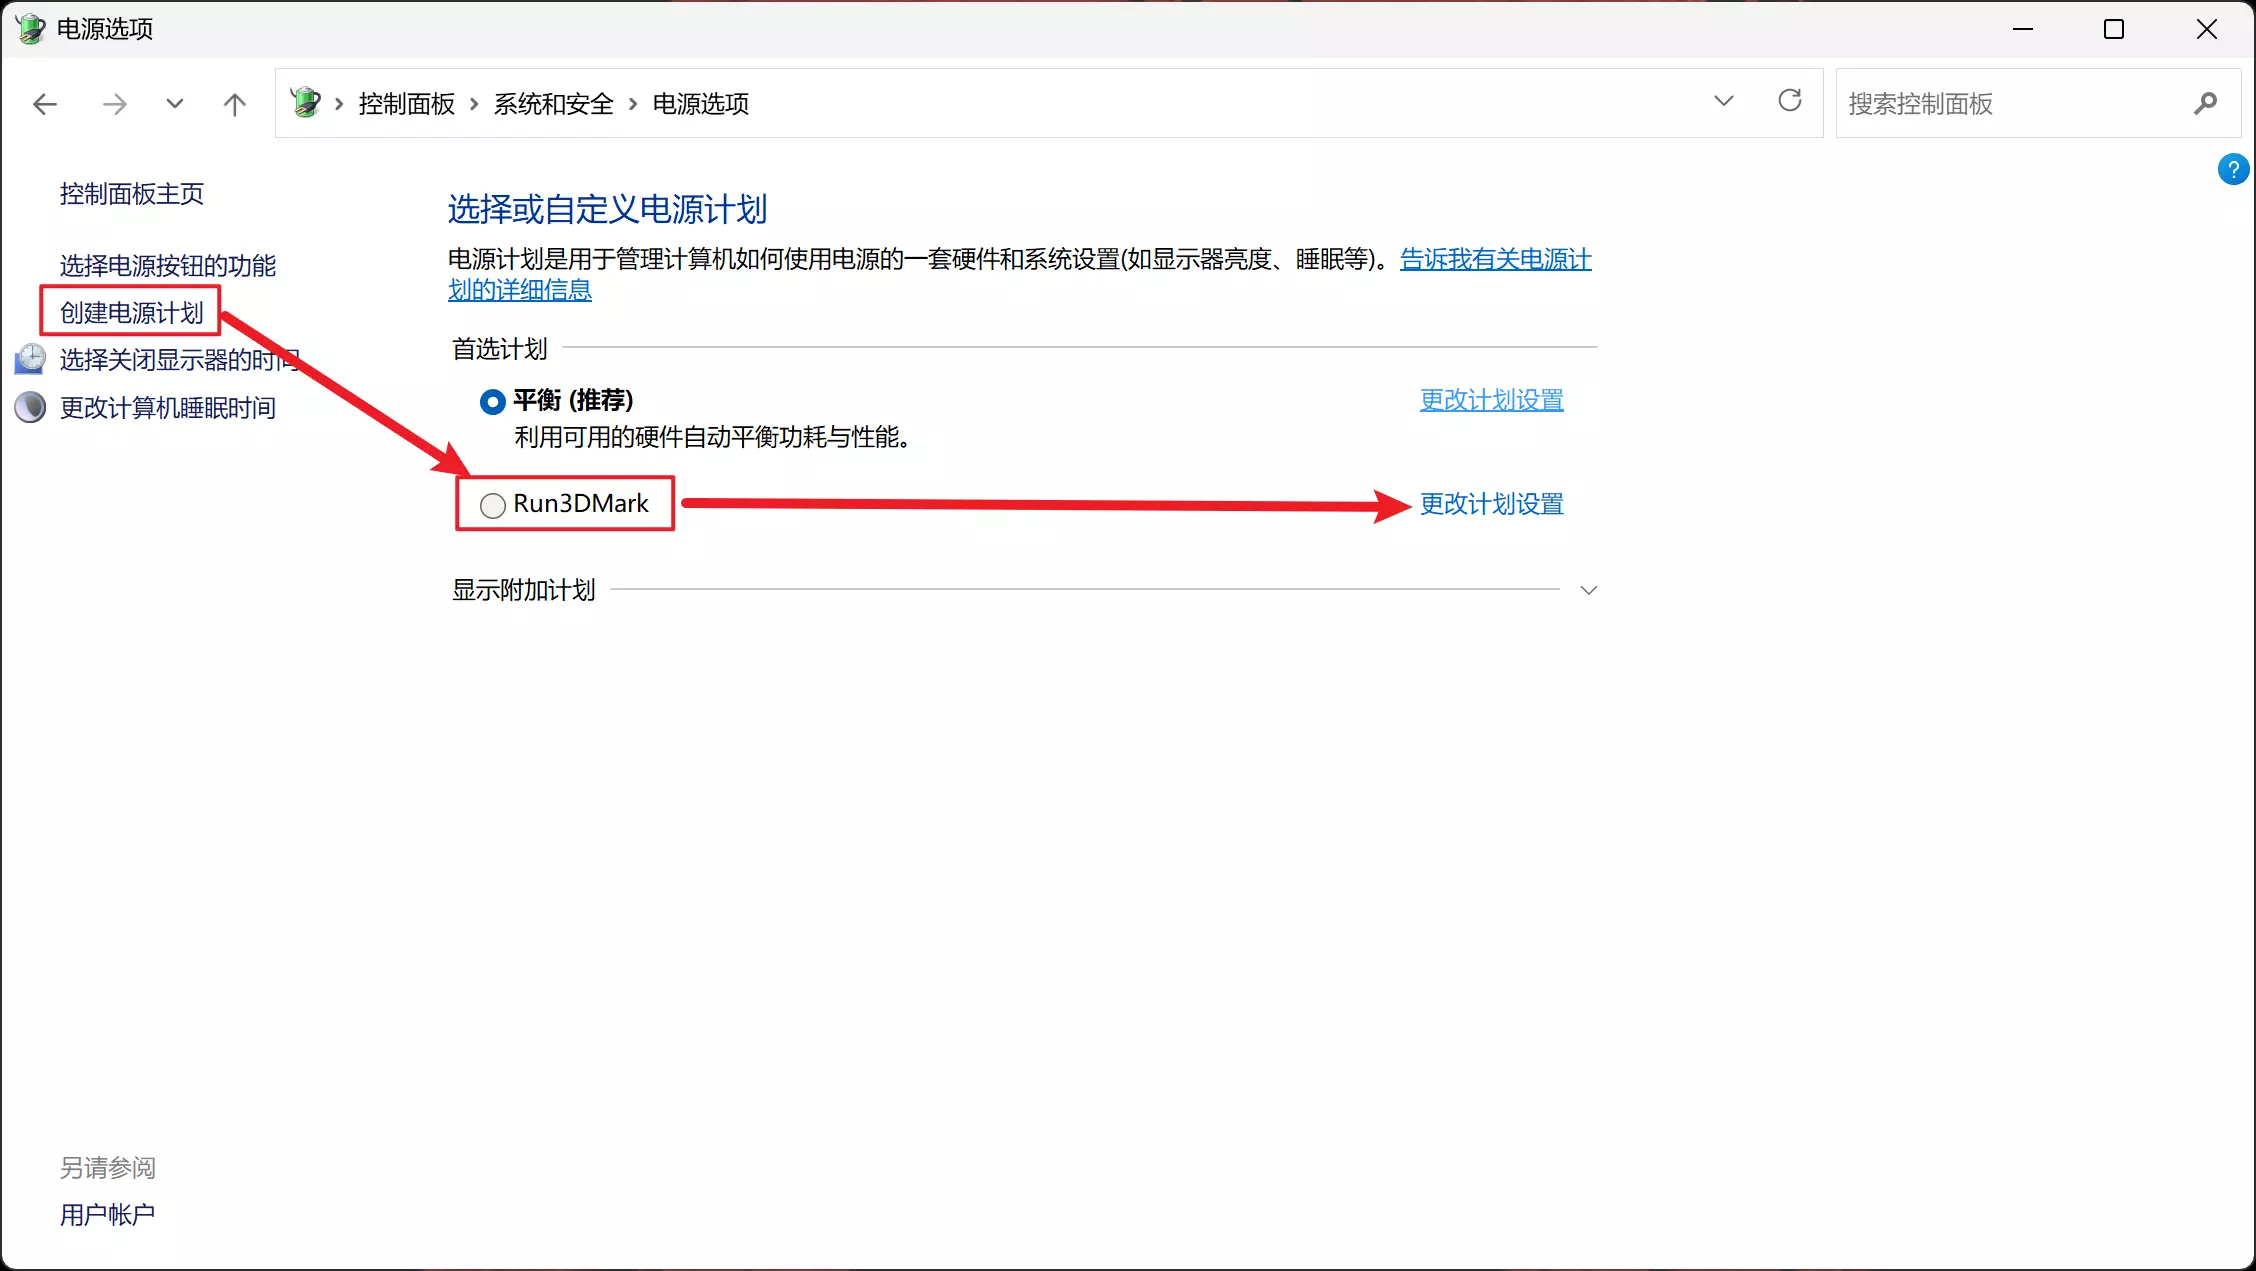Click the Power Options icon in address bar

[x=305, y=102]
